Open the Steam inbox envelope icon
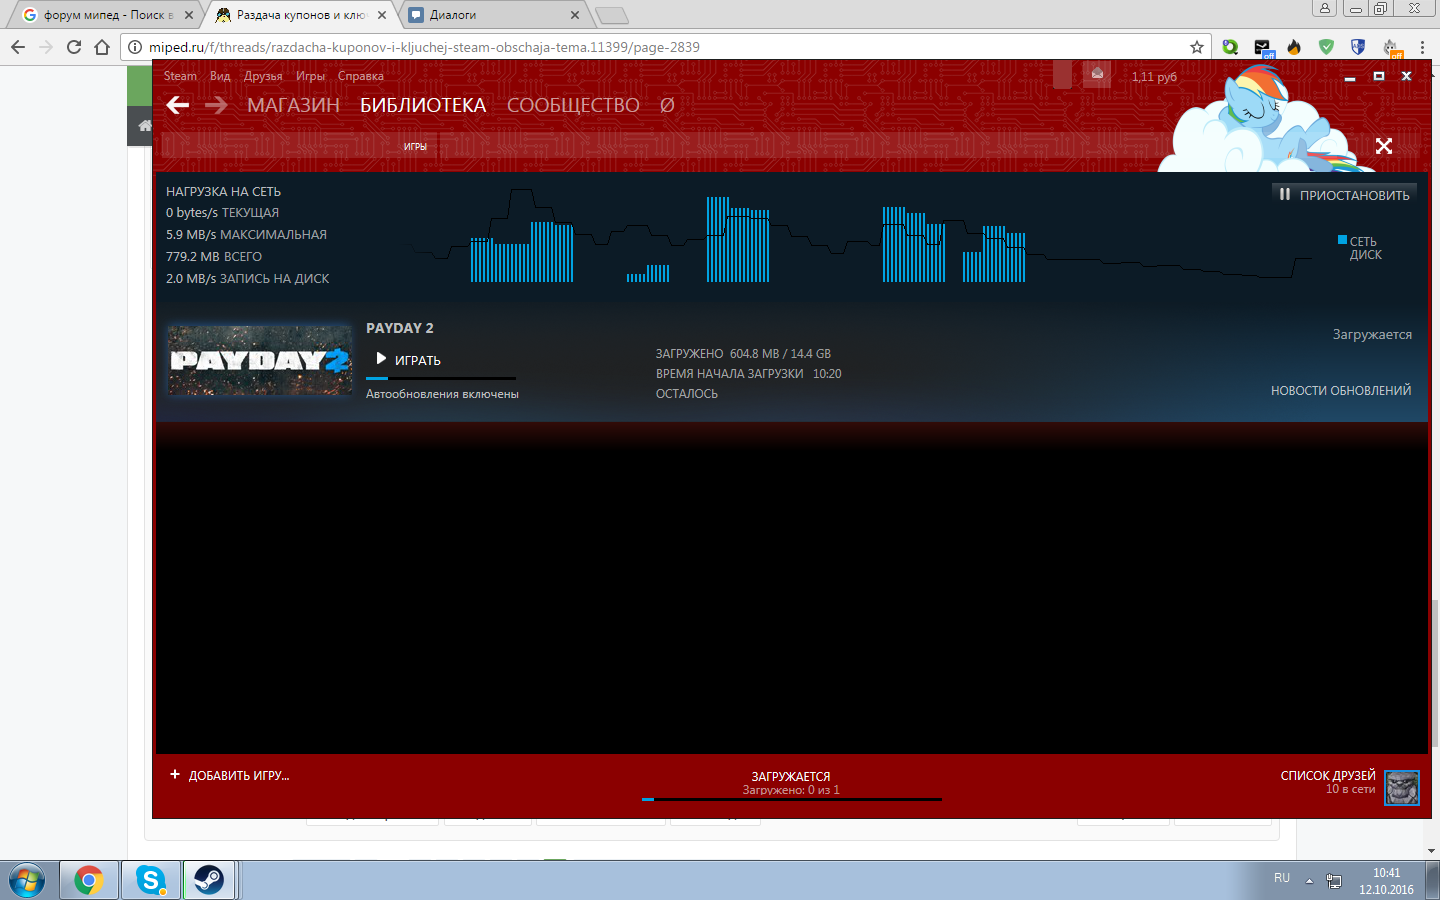The image size is (1440, 900). [x=1097, y=75]
